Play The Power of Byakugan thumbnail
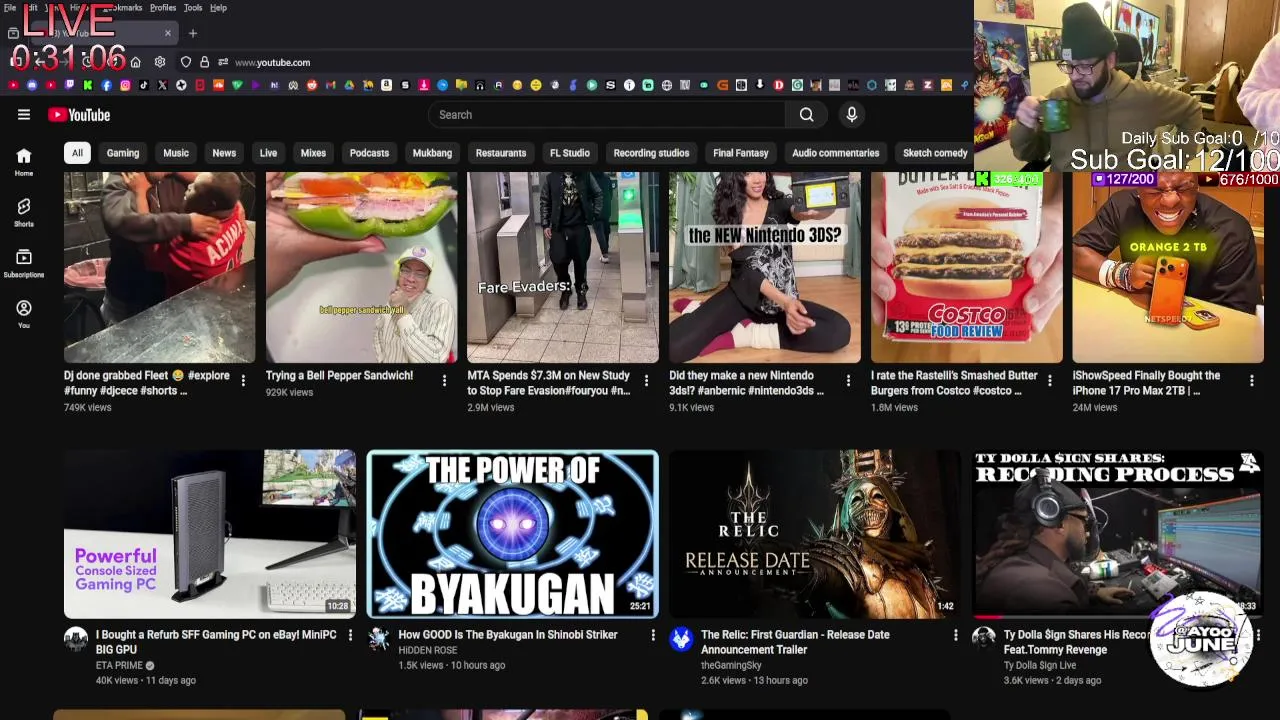1280x720 pixels. click(512, 534)
